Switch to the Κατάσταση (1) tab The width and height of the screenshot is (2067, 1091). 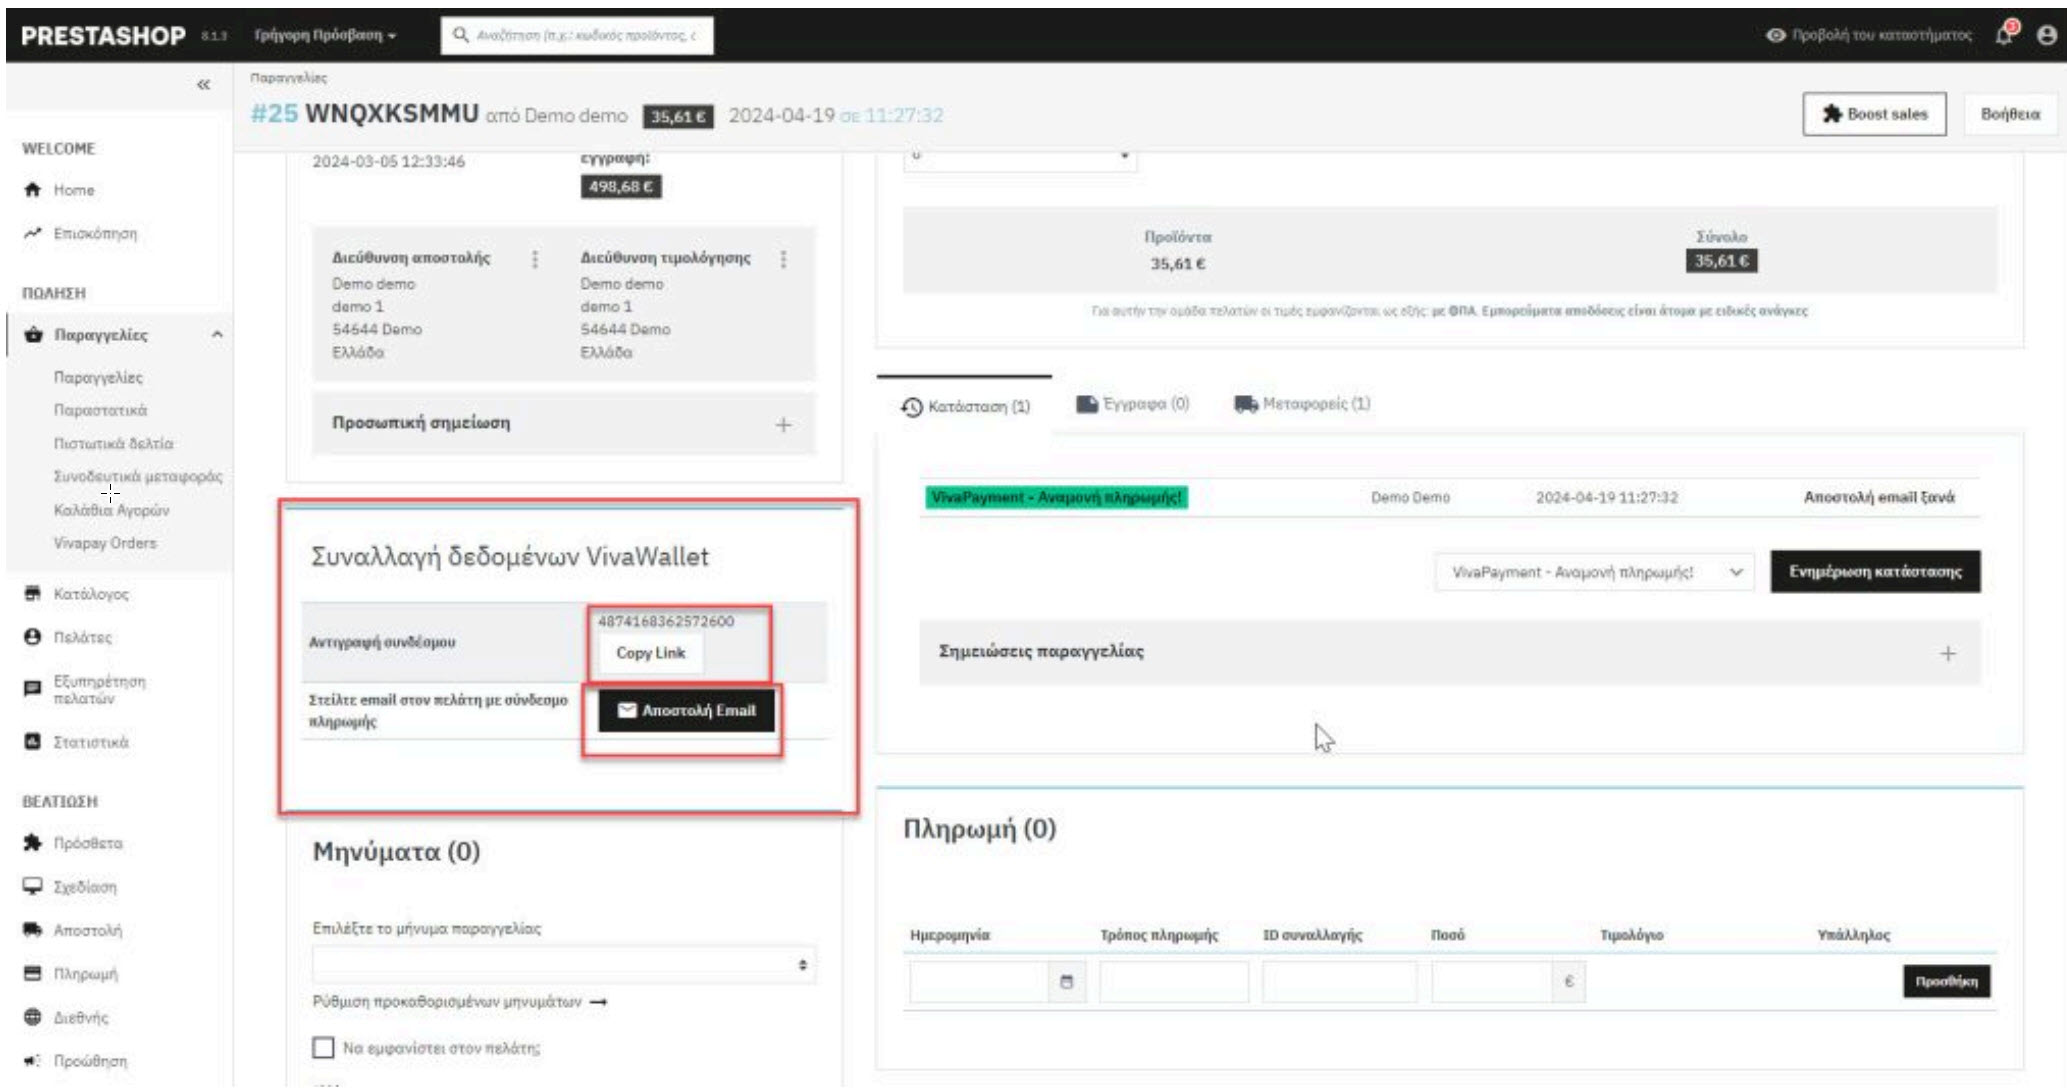pyautogui.click(x=966, y=407)
